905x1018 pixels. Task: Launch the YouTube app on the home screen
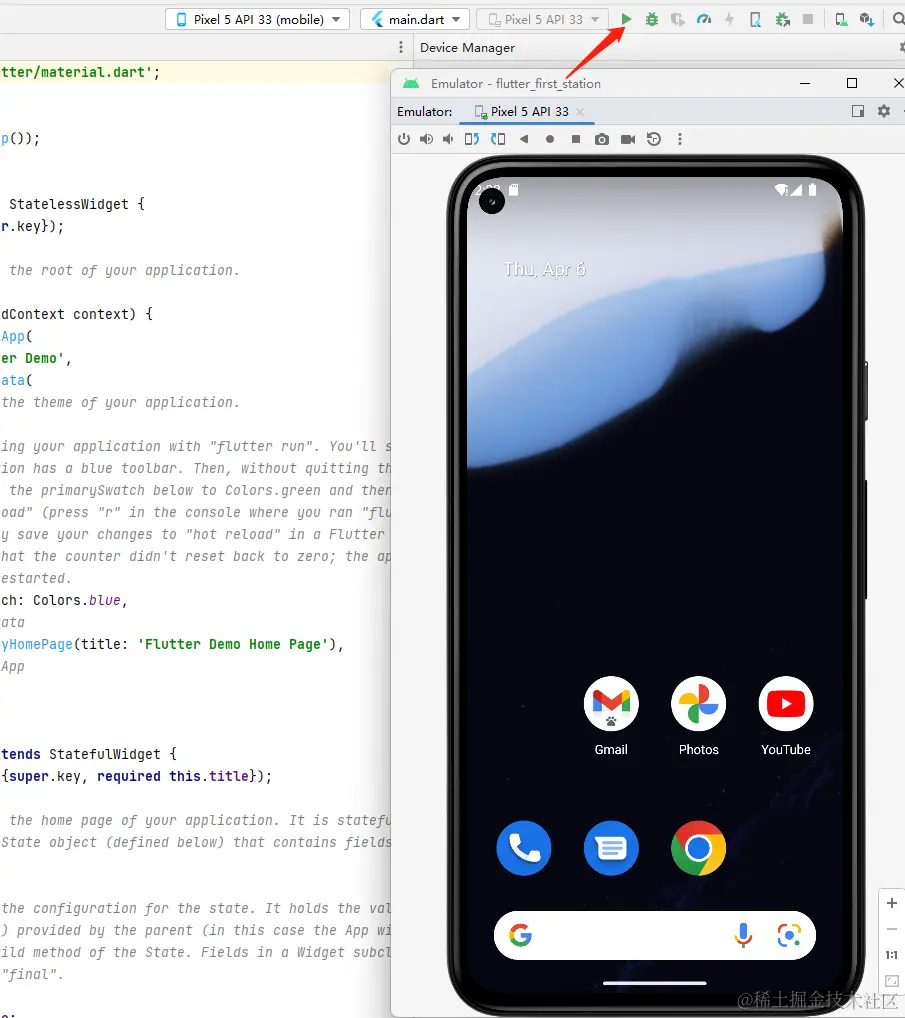point(785,704)
